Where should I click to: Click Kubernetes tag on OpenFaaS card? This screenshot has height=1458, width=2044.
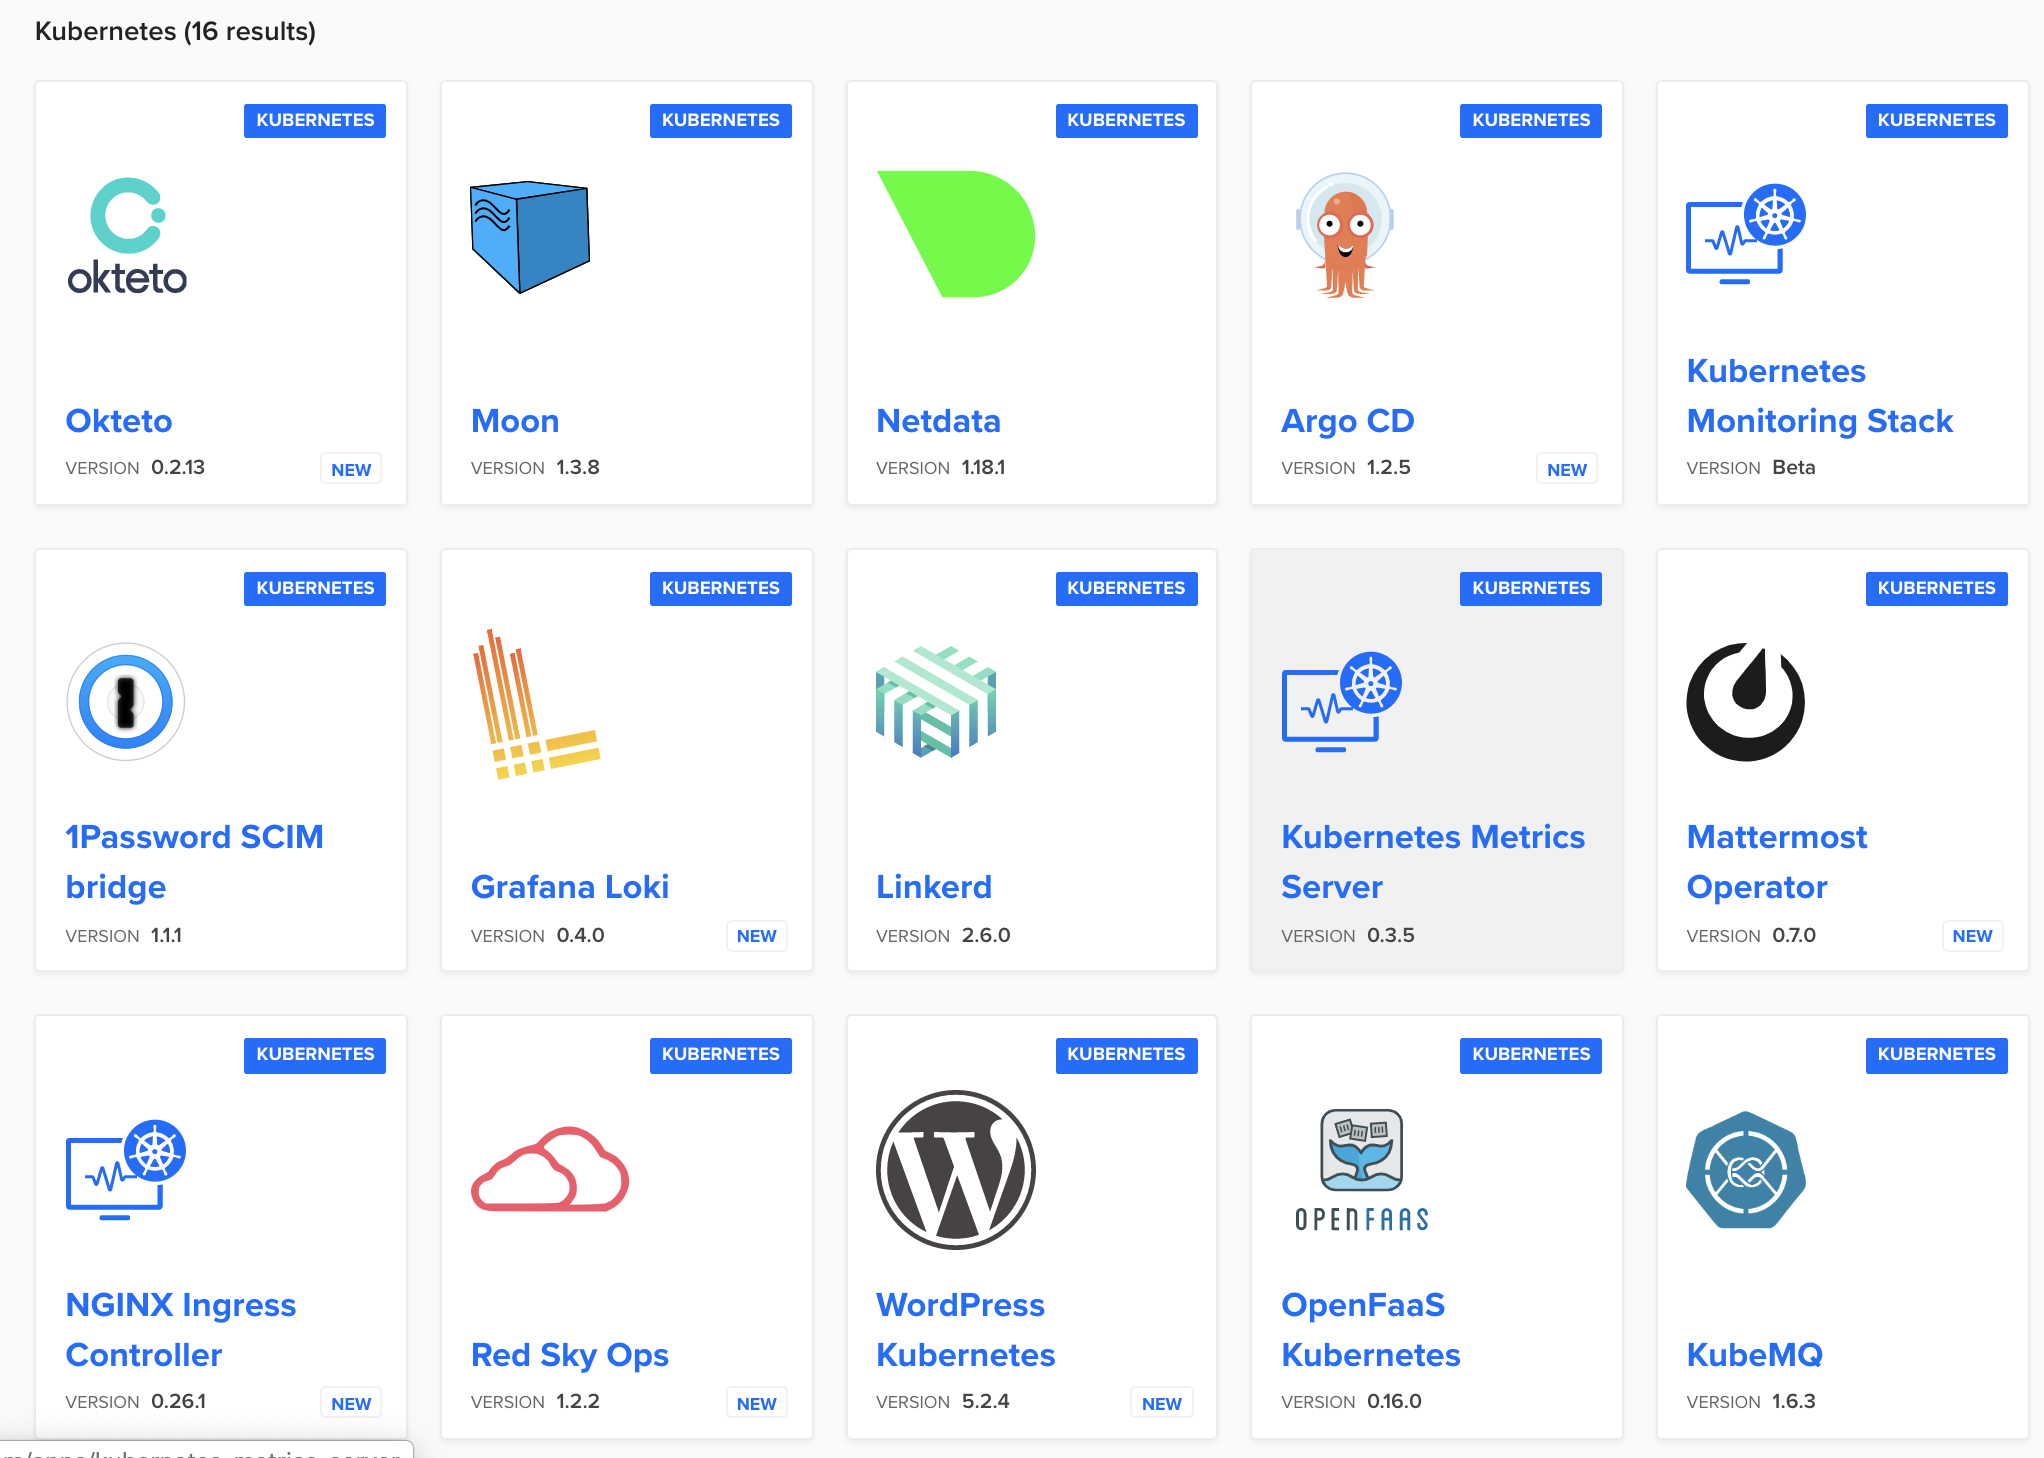[x=1531, y=1055]
